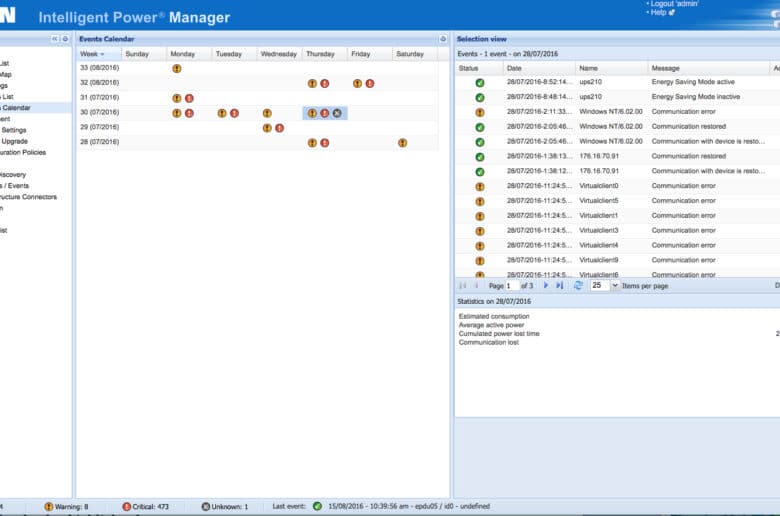Image resolution: width=780 pixels, height=516 pixels.
Task: Select the warning icon on Friday of week 32
Action: coord(357,84)
